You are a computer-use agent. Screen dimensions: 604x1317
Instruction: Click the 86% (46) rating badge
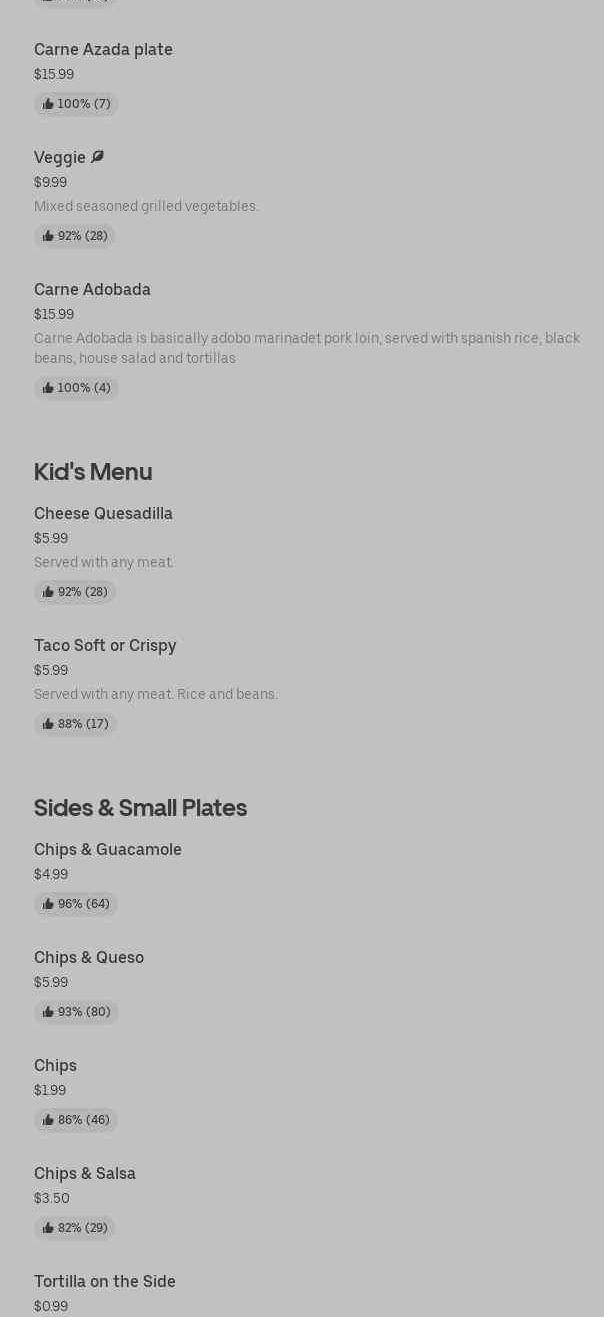pyautogui.click(x=76, y=1120)
